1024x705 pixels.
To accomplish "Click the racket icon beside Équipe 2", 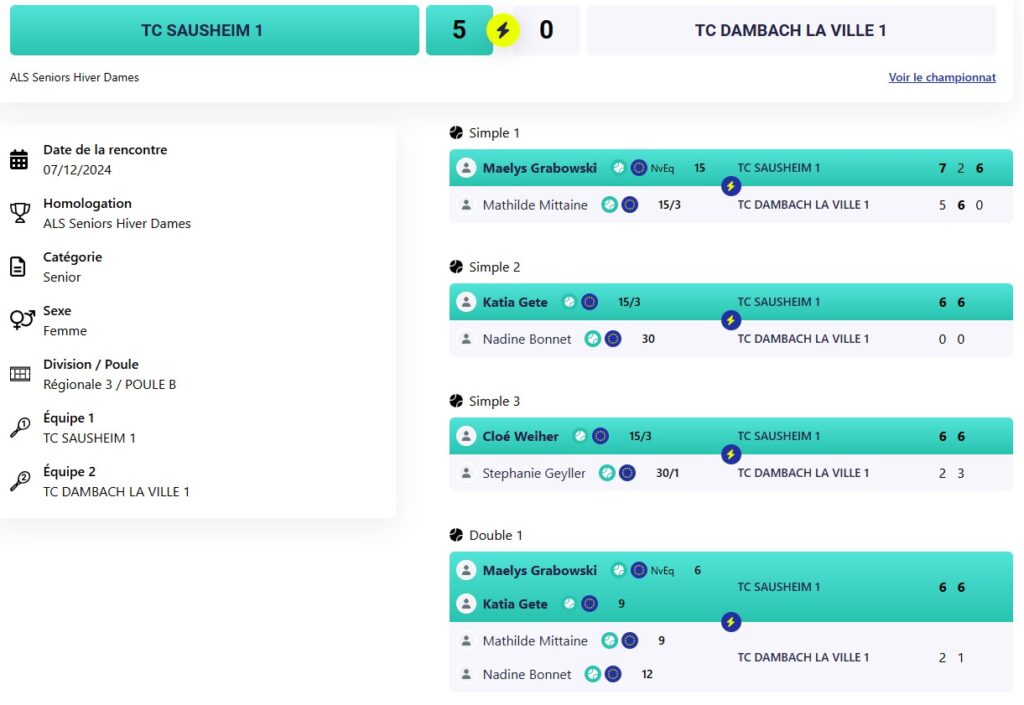I will 20,481.
